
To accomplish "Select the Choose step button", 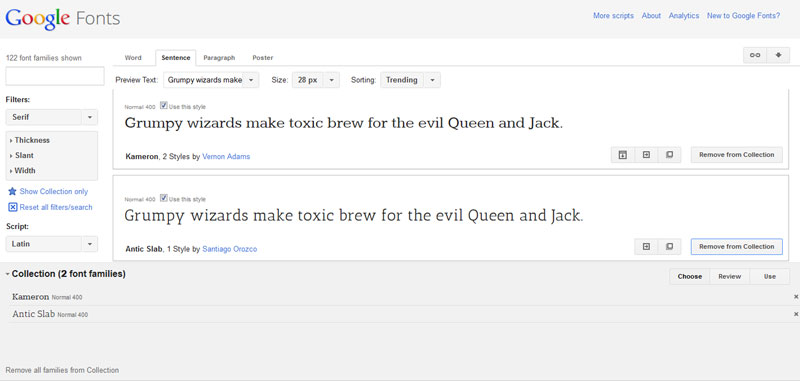I will (690, 276).
